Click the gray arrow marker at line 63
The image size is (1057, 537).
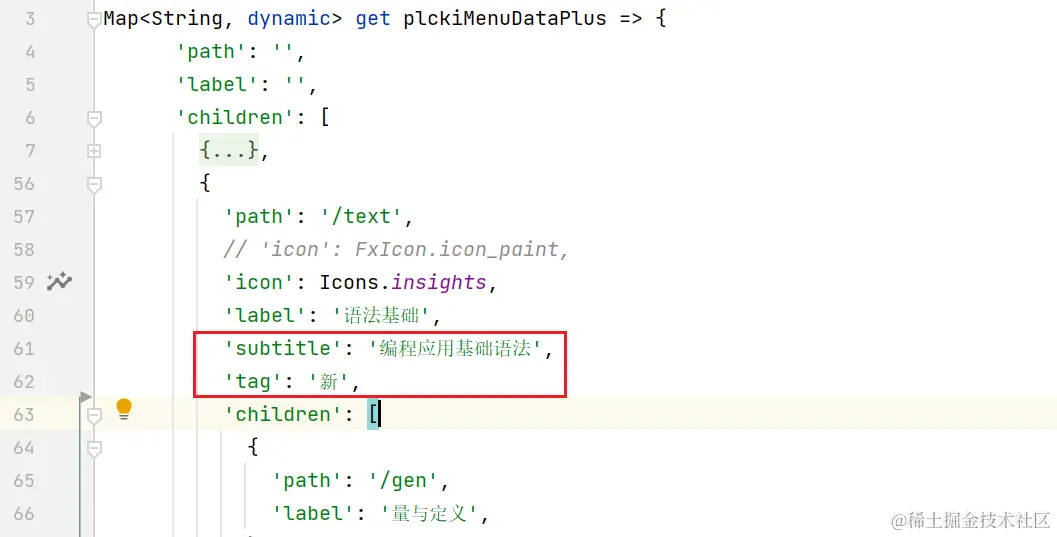tap(84, 398)
